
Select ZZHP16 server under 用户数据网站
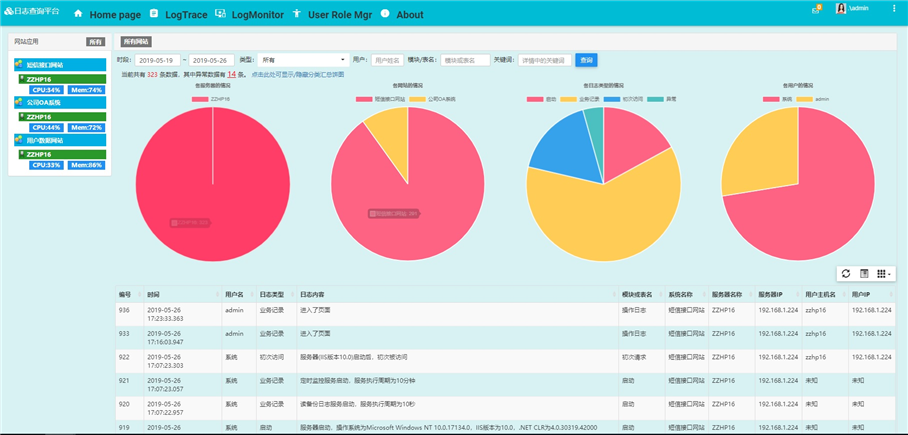[x=62, y=155]
